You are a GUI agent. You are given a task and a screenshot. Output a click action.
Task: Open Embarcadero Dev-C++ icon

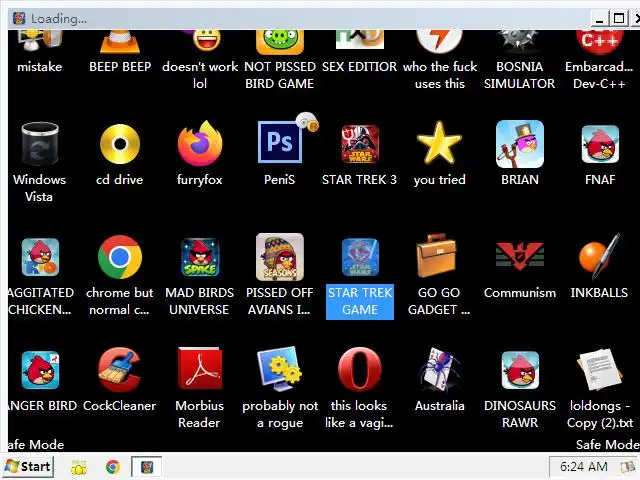coord(600,42)
